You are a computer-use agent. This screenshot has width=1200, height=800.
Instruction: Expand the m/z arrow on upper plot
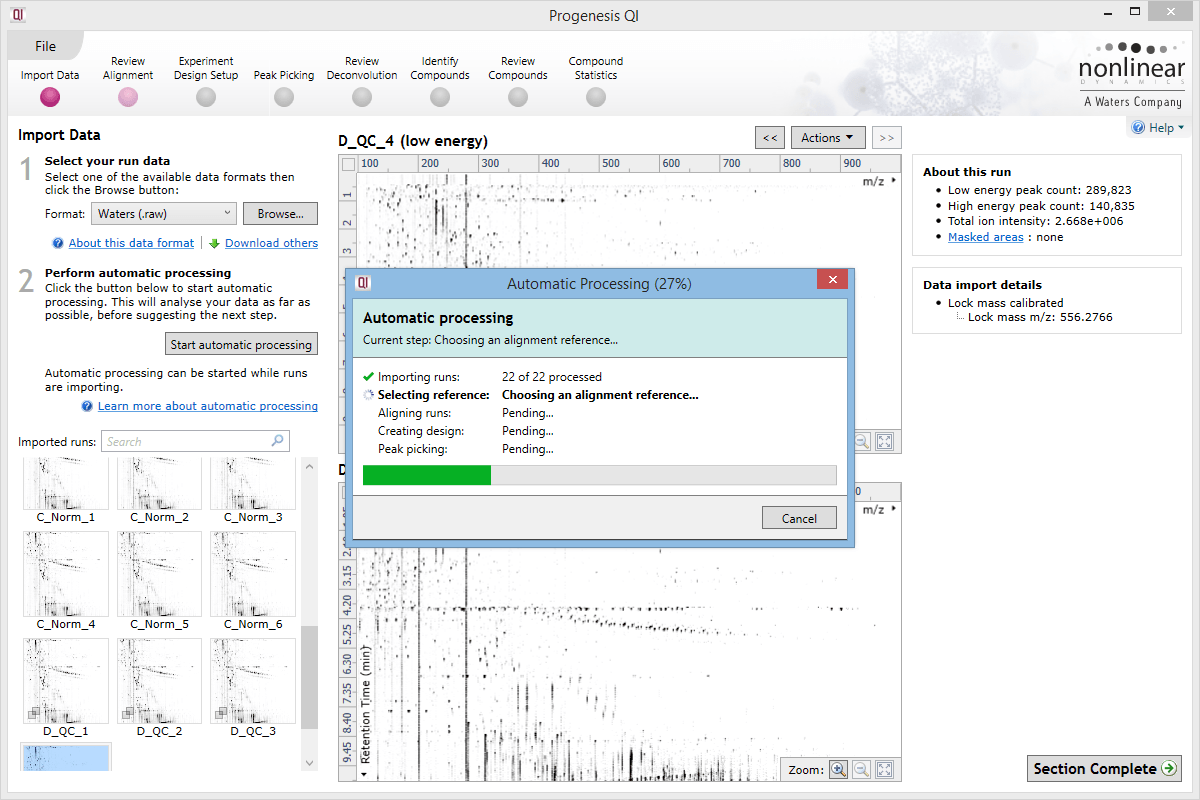coord(893,182)
